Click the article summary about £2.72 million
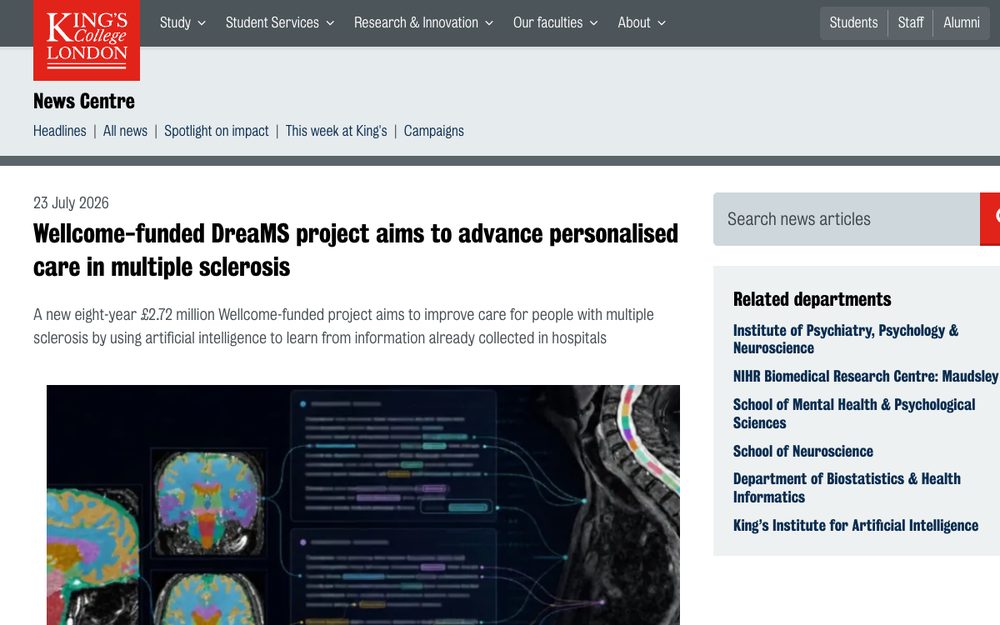 coord(343,326)
